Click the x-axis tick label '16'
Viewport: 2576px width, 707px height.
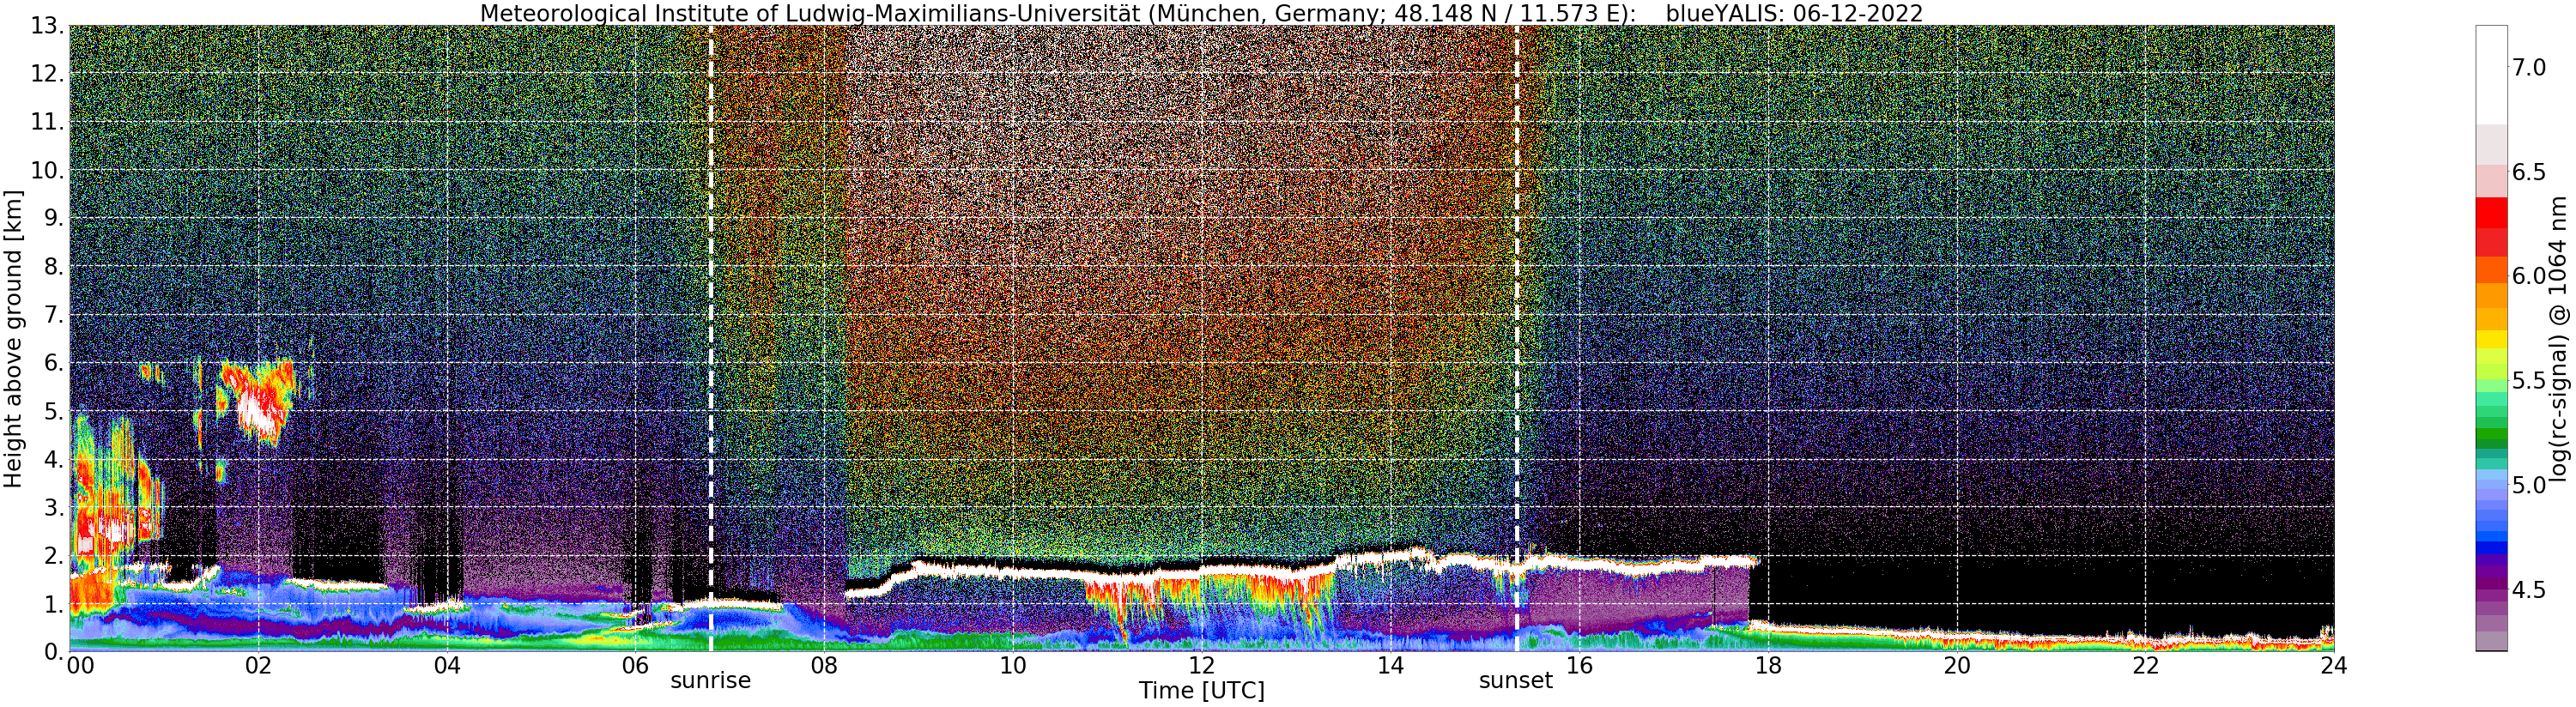[x=1579, y=665]
